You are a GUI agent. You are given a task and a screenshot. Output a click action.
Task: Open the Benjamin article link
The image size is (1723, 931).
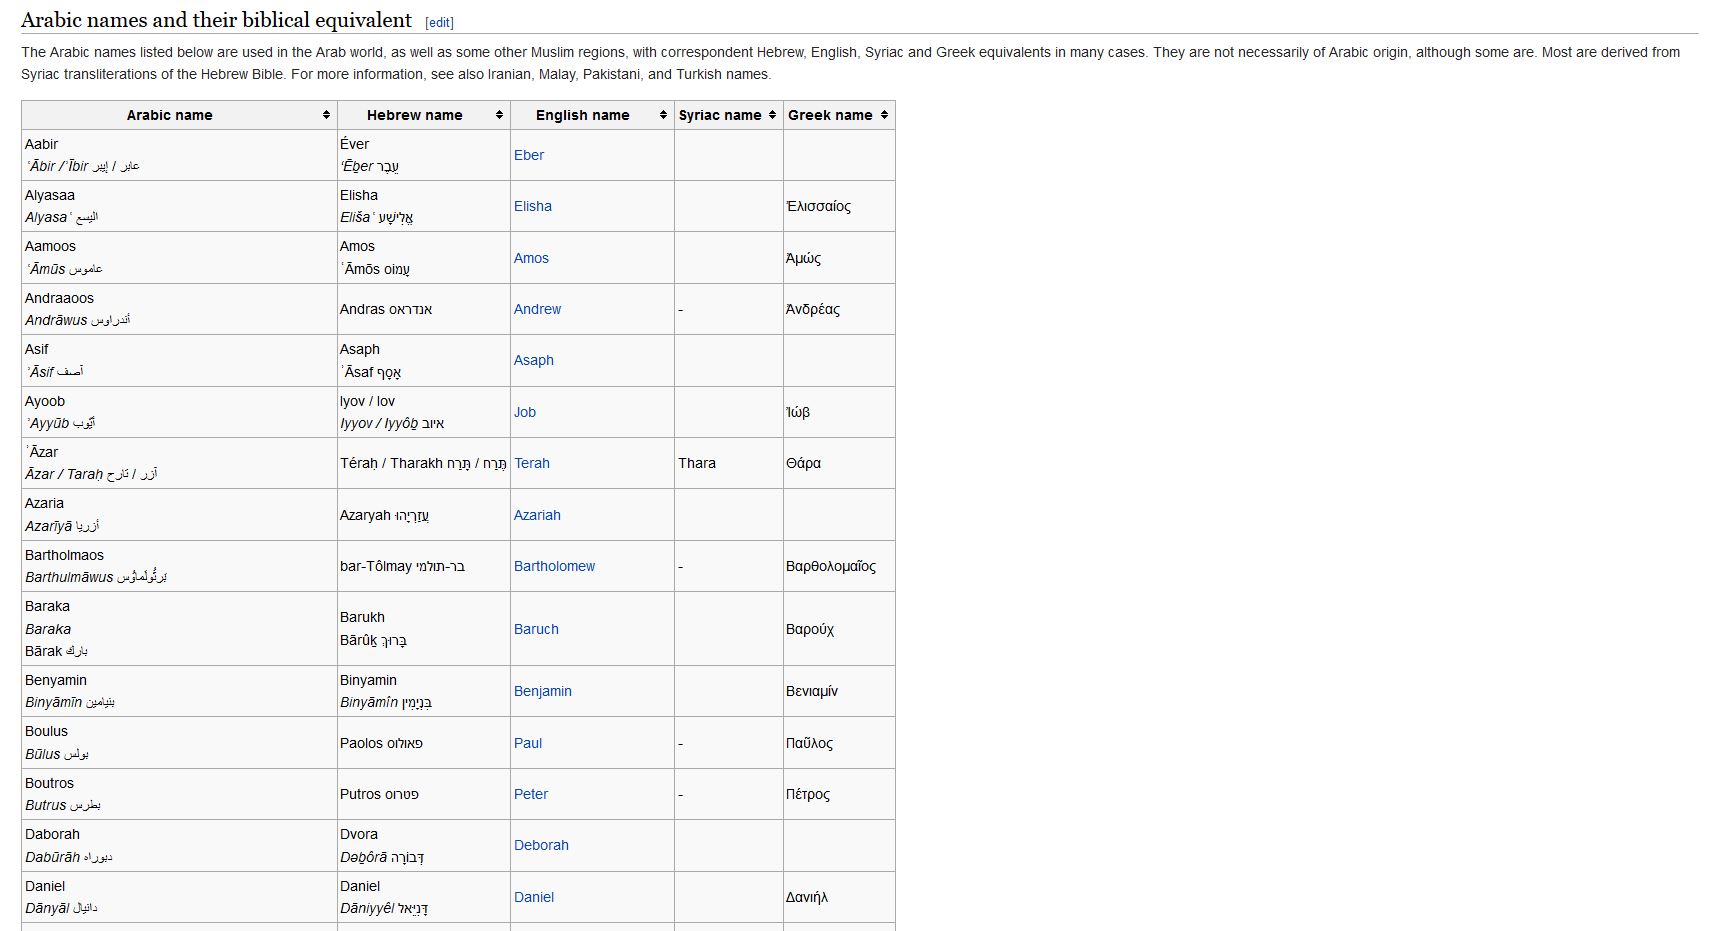(543, 691)
